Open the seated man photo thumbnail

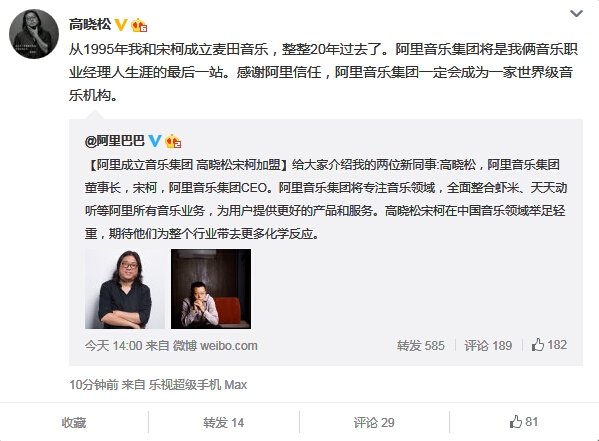[211, 289]
